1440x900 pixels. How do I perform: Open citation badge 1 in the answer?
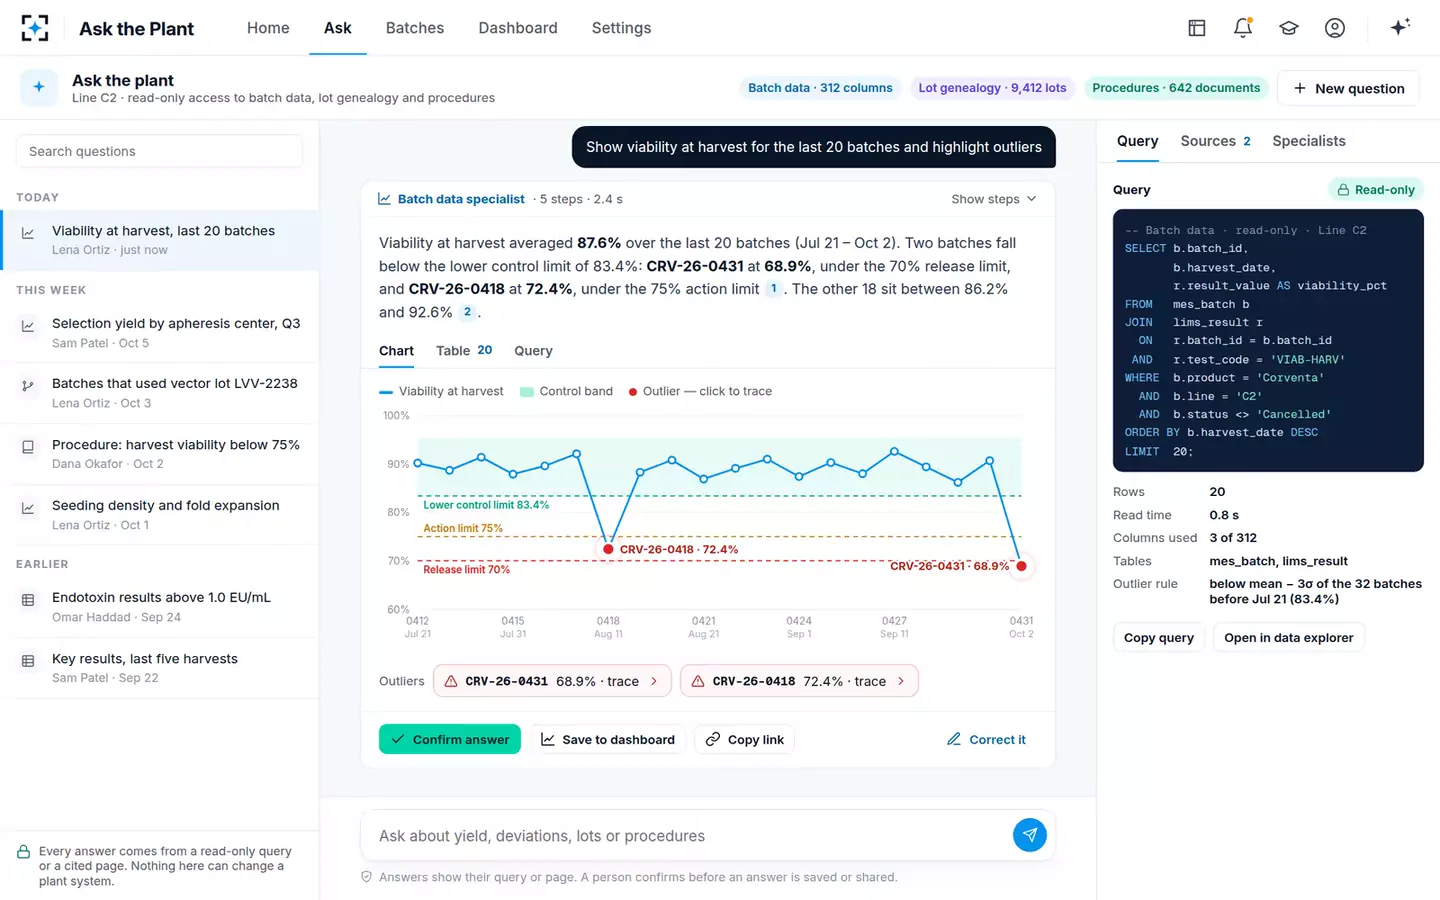click(773, 288)
